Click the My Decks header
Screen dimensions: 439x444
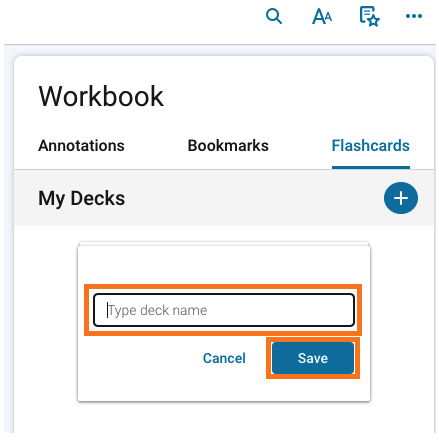tap(82, 198)
